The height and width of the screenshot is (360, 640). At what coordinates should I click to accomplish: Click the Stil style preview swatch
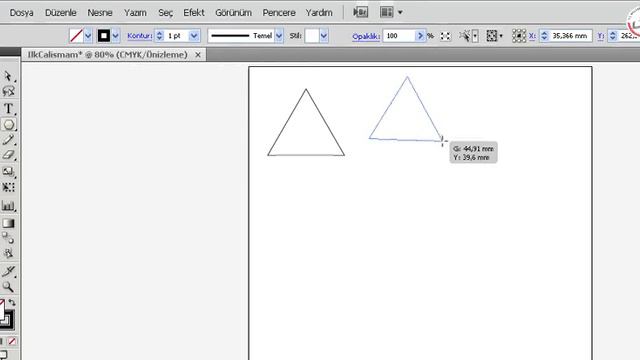[x=312, y=36]
